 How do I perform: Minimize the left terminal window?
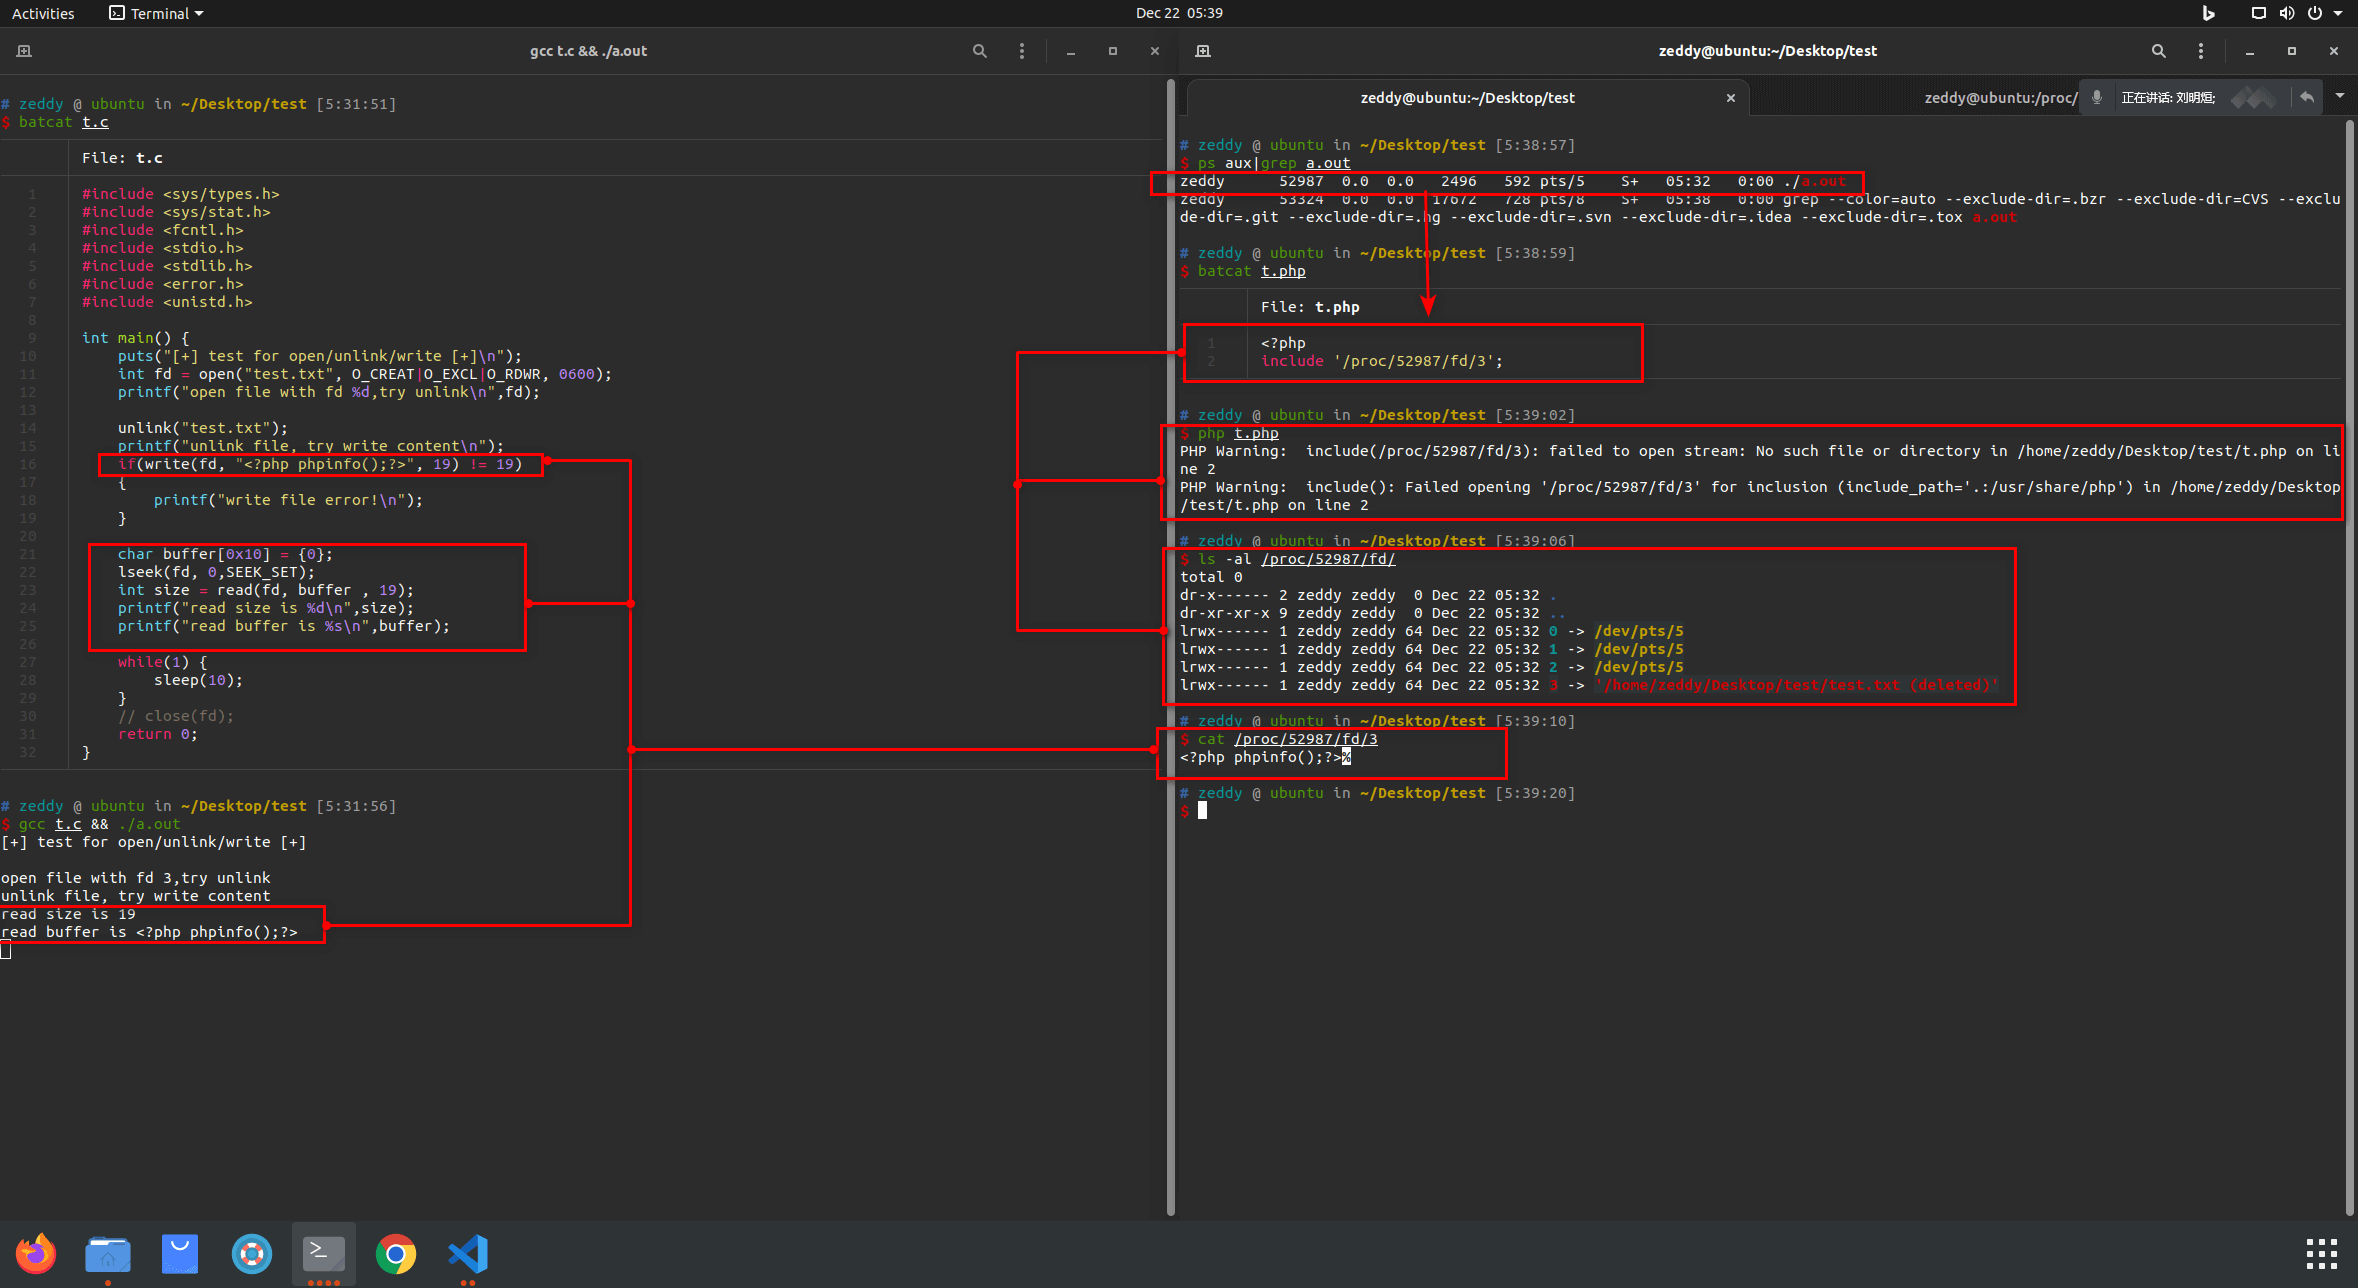[1070, 51]
